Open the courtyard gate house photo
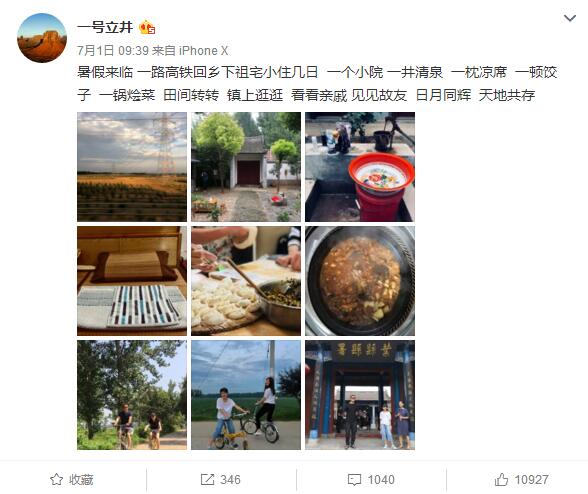 tap(246, 167)
